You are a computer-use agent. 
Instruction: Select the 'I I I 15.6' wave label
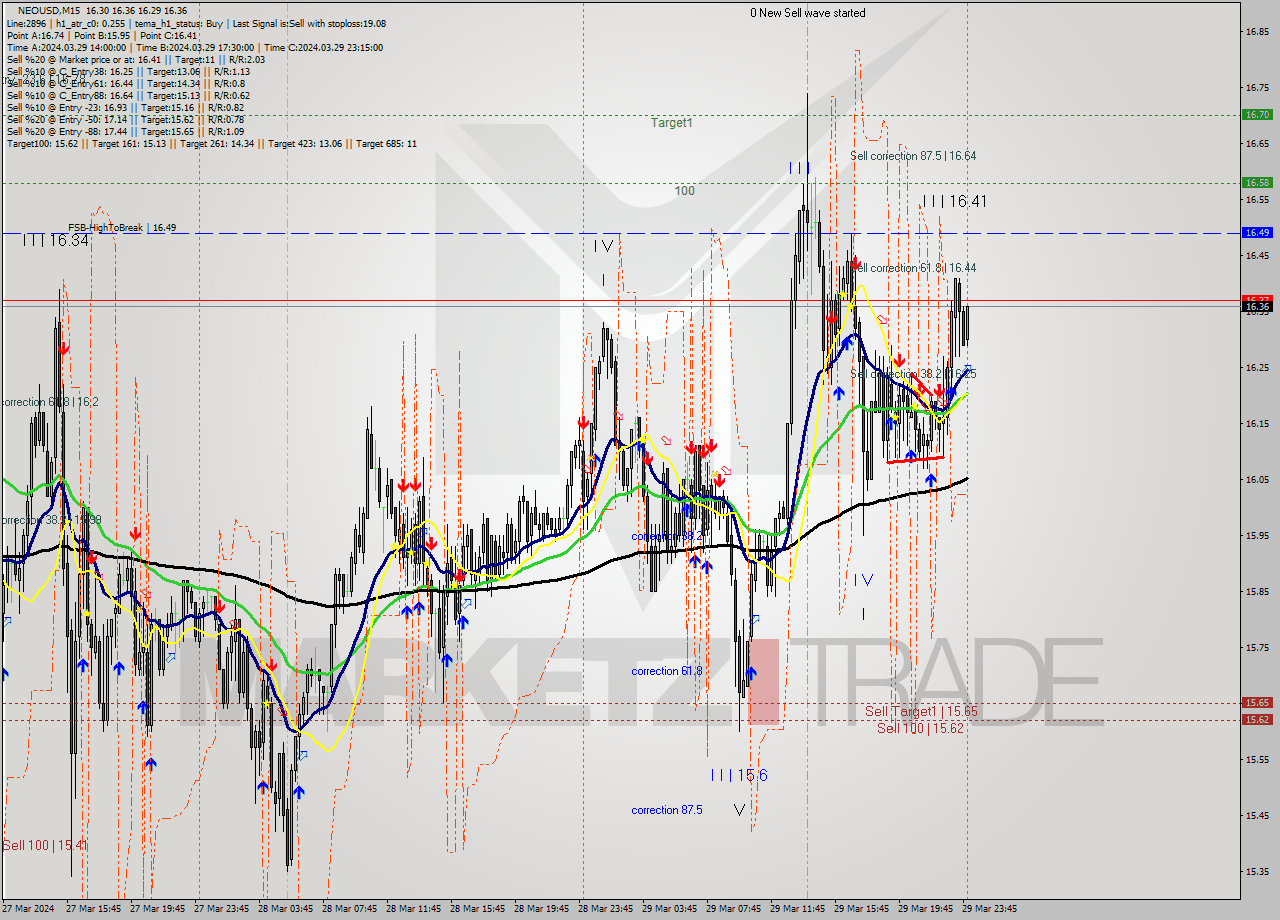739,776
